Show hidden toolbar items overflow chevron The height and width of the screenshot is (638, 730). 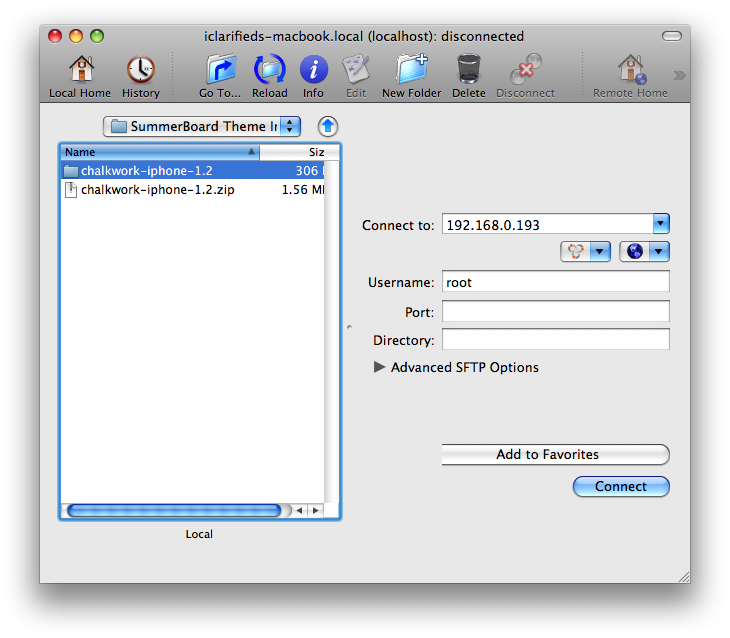coord(679,75)
